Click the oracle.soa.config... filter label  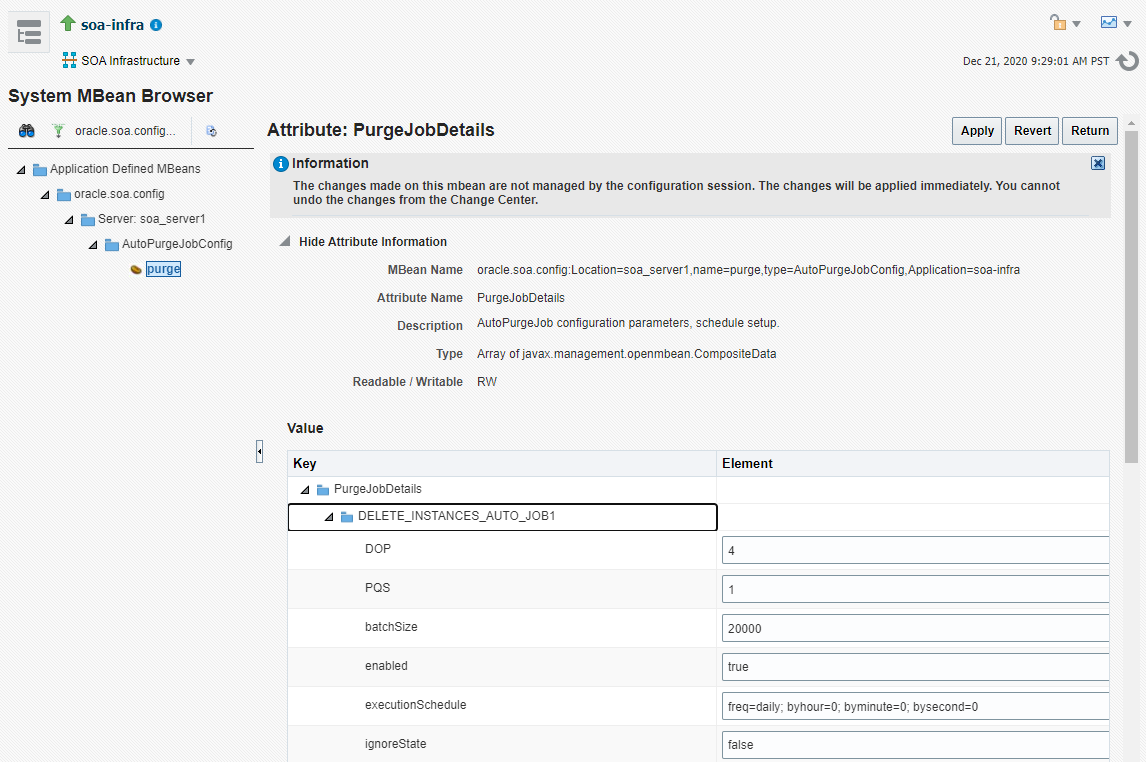click(125, 131)
